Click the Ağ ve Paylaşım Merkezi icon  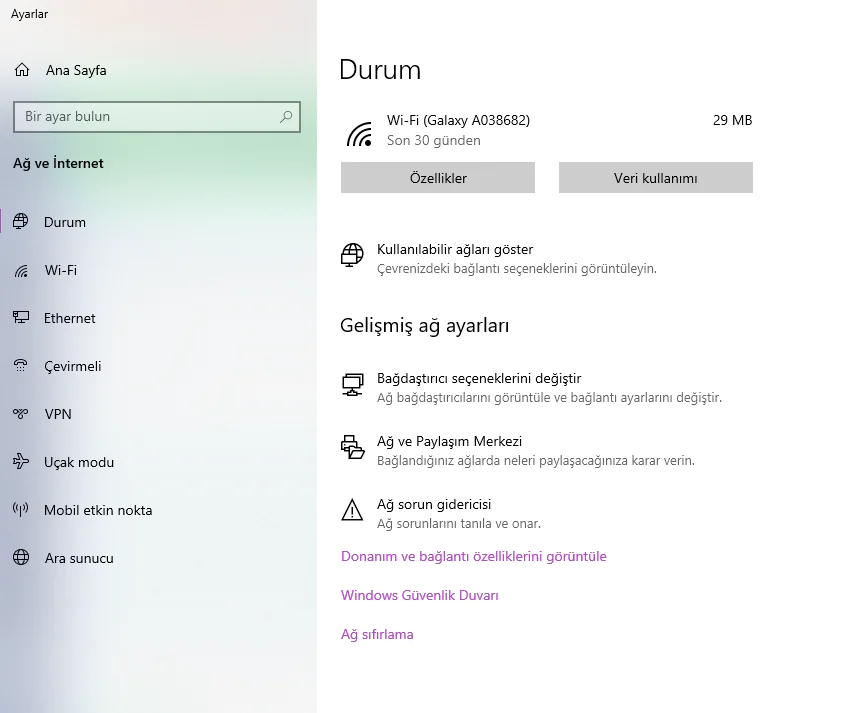[x=352, y=447]
